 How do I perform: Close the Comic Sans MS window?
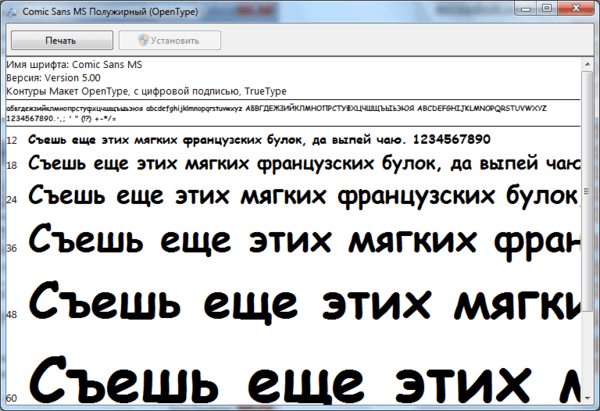576,8
